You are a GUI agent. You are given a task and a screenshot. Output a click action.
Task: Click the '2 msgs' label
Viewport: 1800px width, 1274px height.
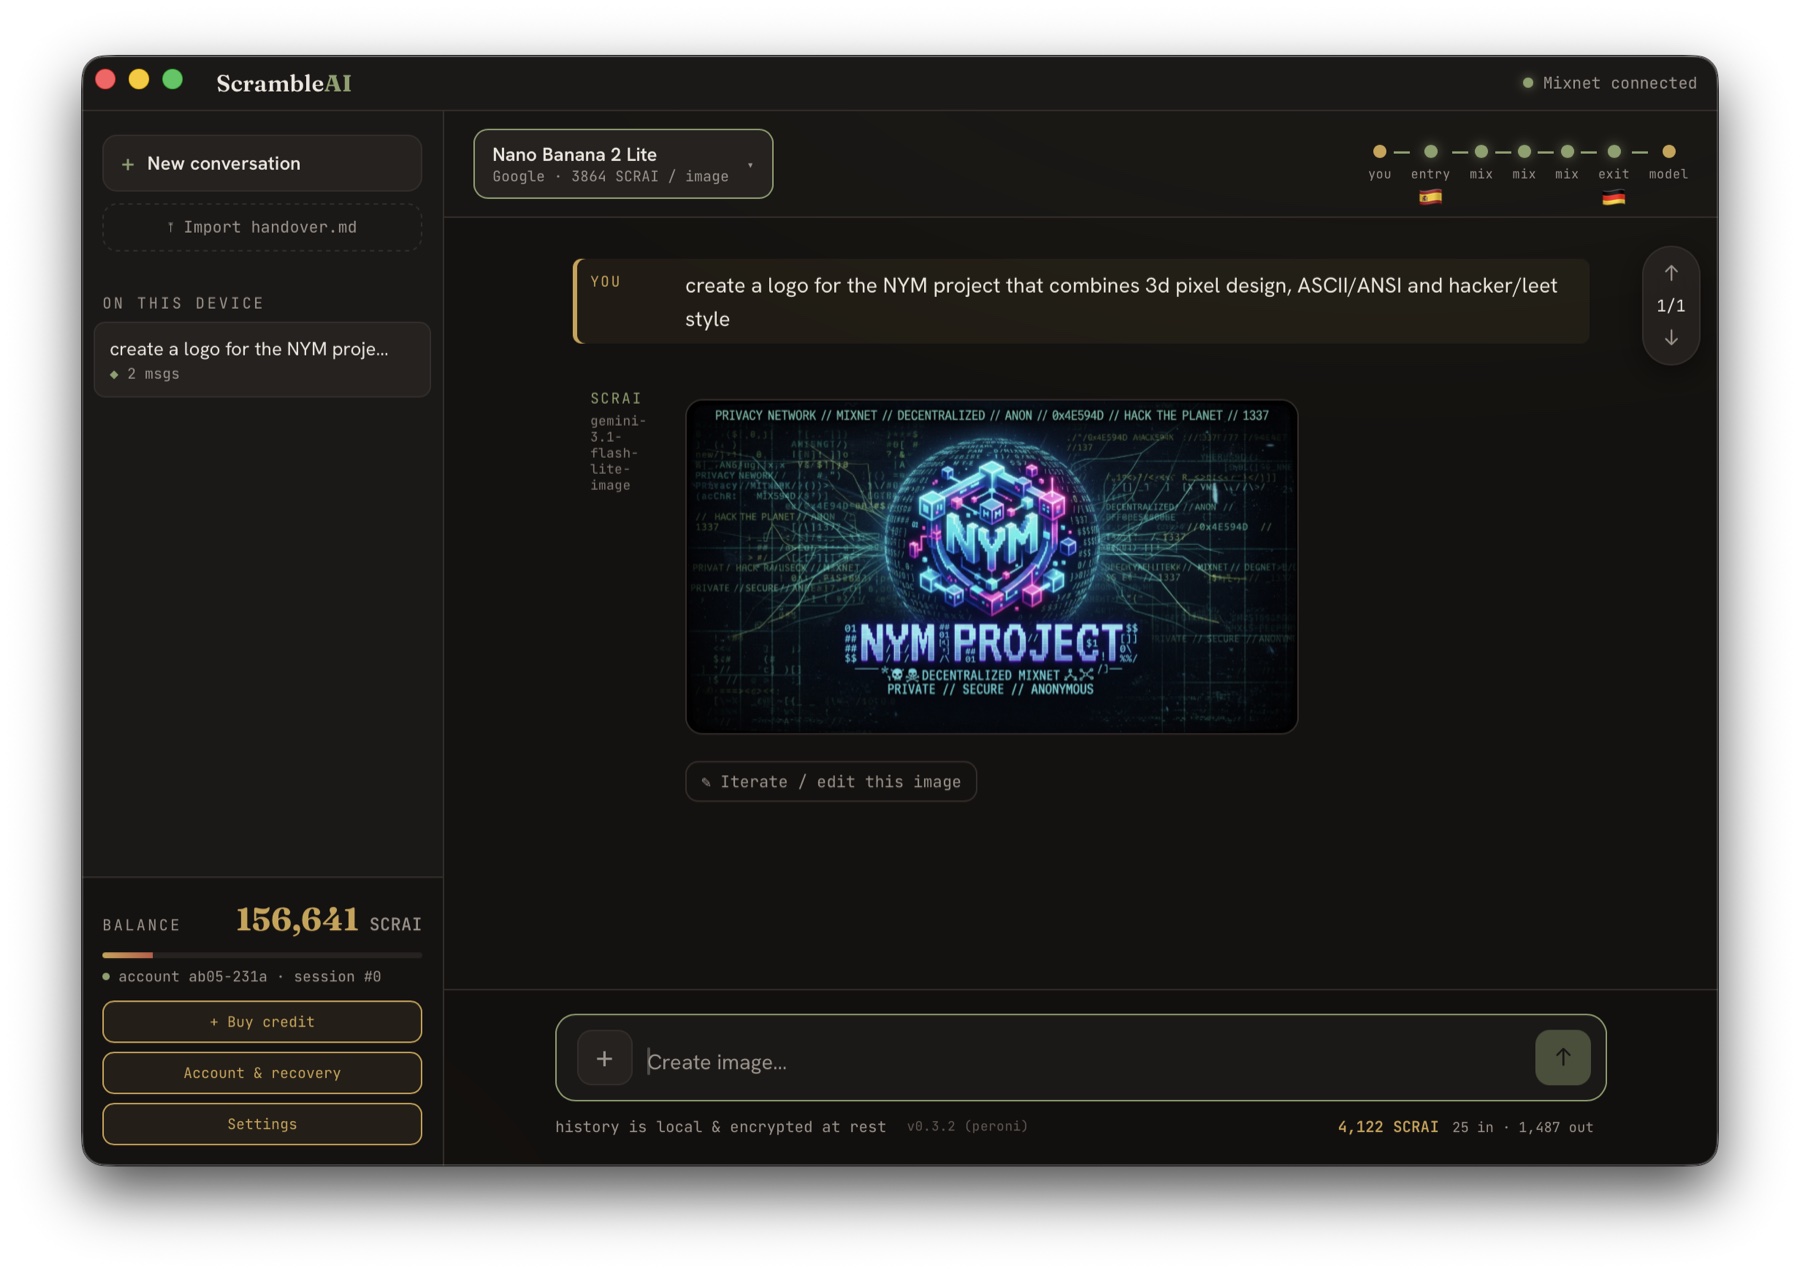[x=153, y=374]
